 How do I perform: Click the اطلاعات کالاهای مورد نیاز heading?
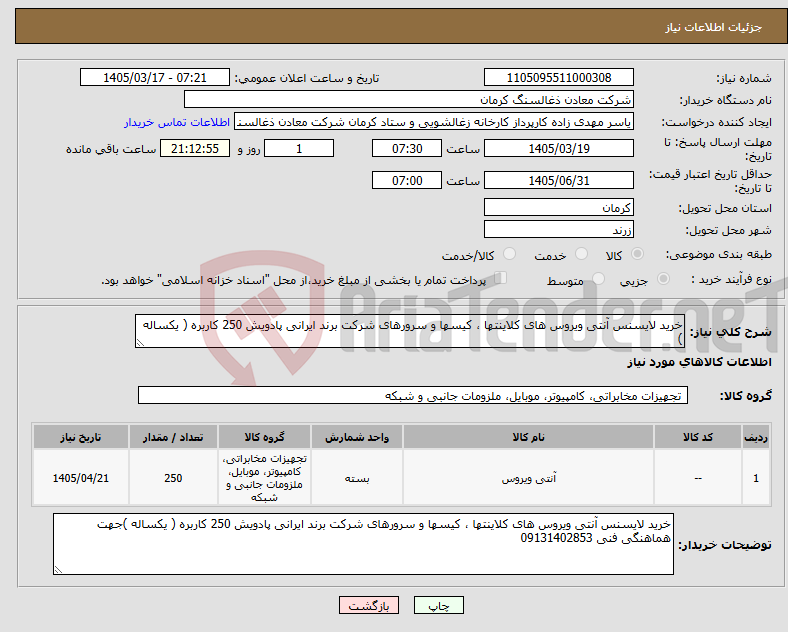pyautogui.click(x=699, y=362)
